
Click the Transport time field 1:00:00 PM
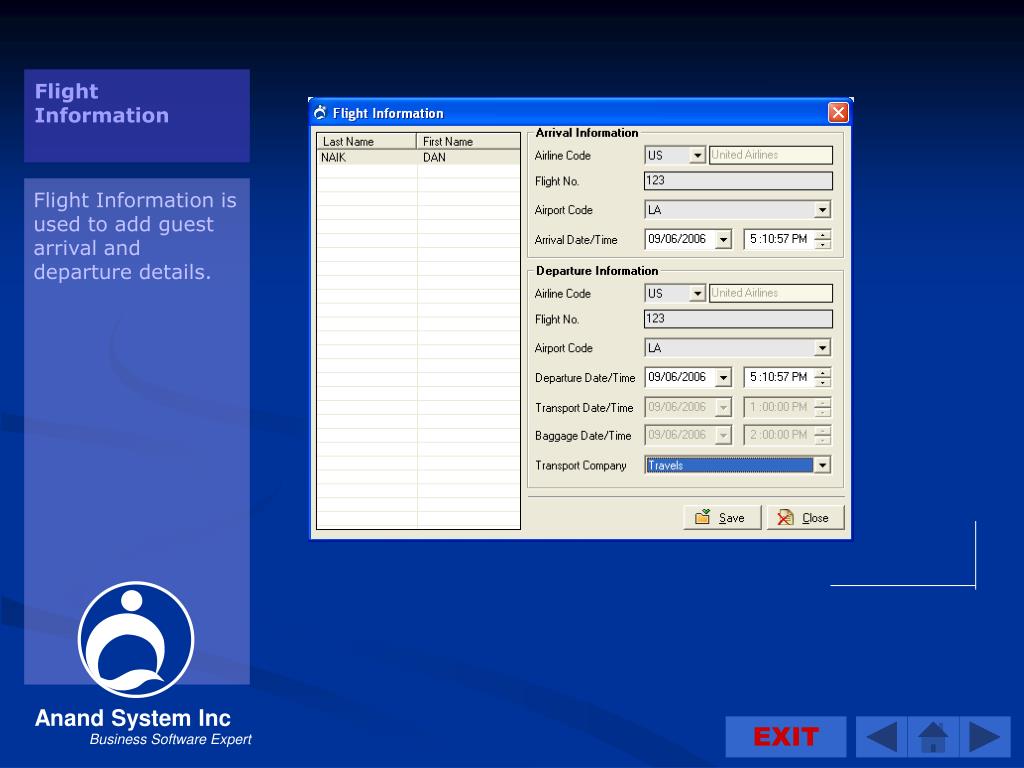pyautogui.click(x=778, y=408)
